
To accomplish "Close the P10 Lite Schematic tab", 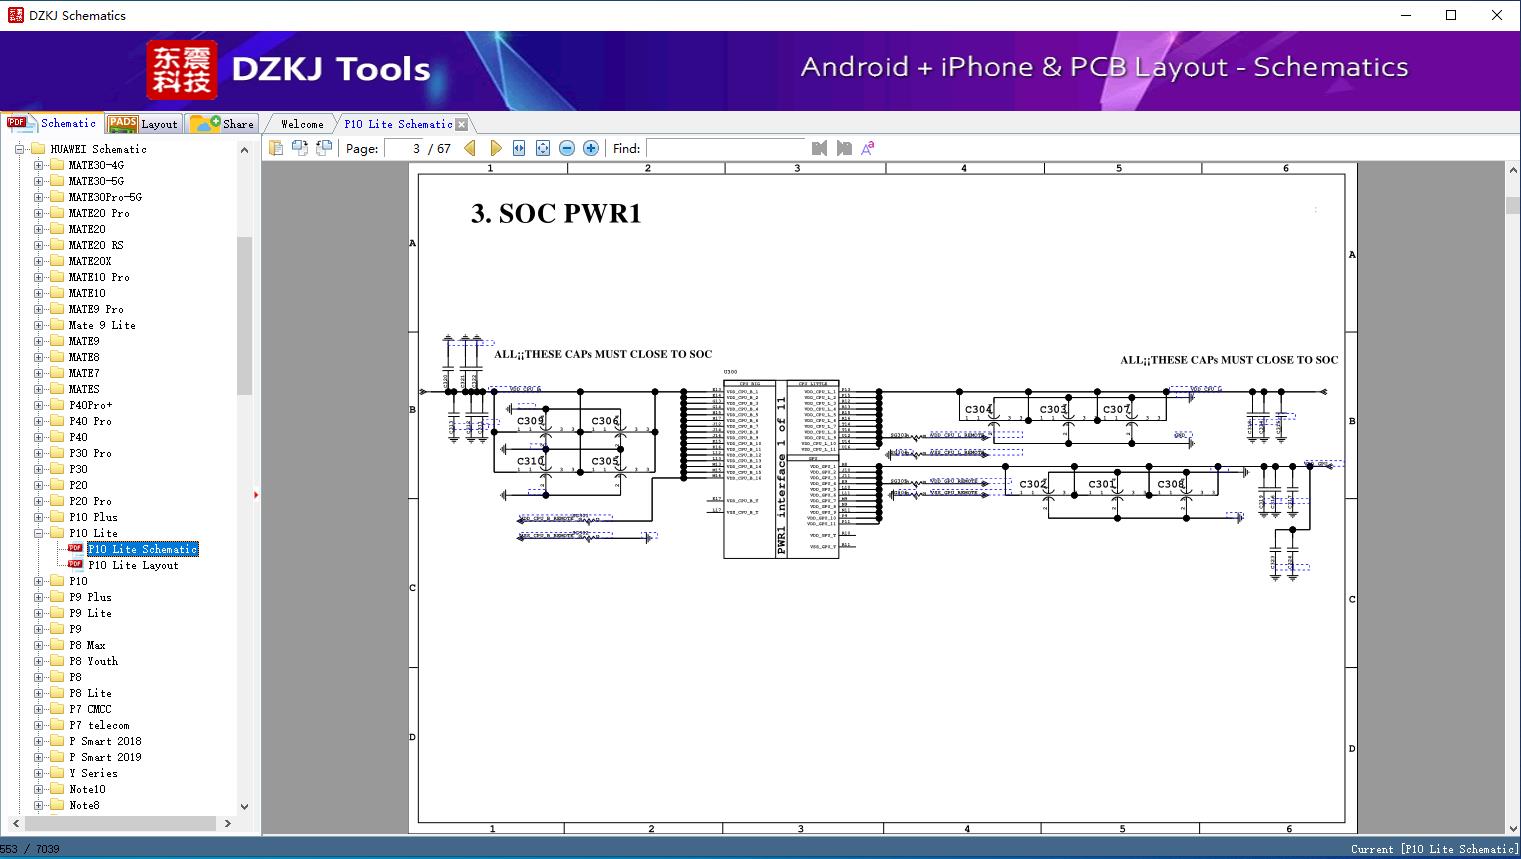I will [461, 124].
